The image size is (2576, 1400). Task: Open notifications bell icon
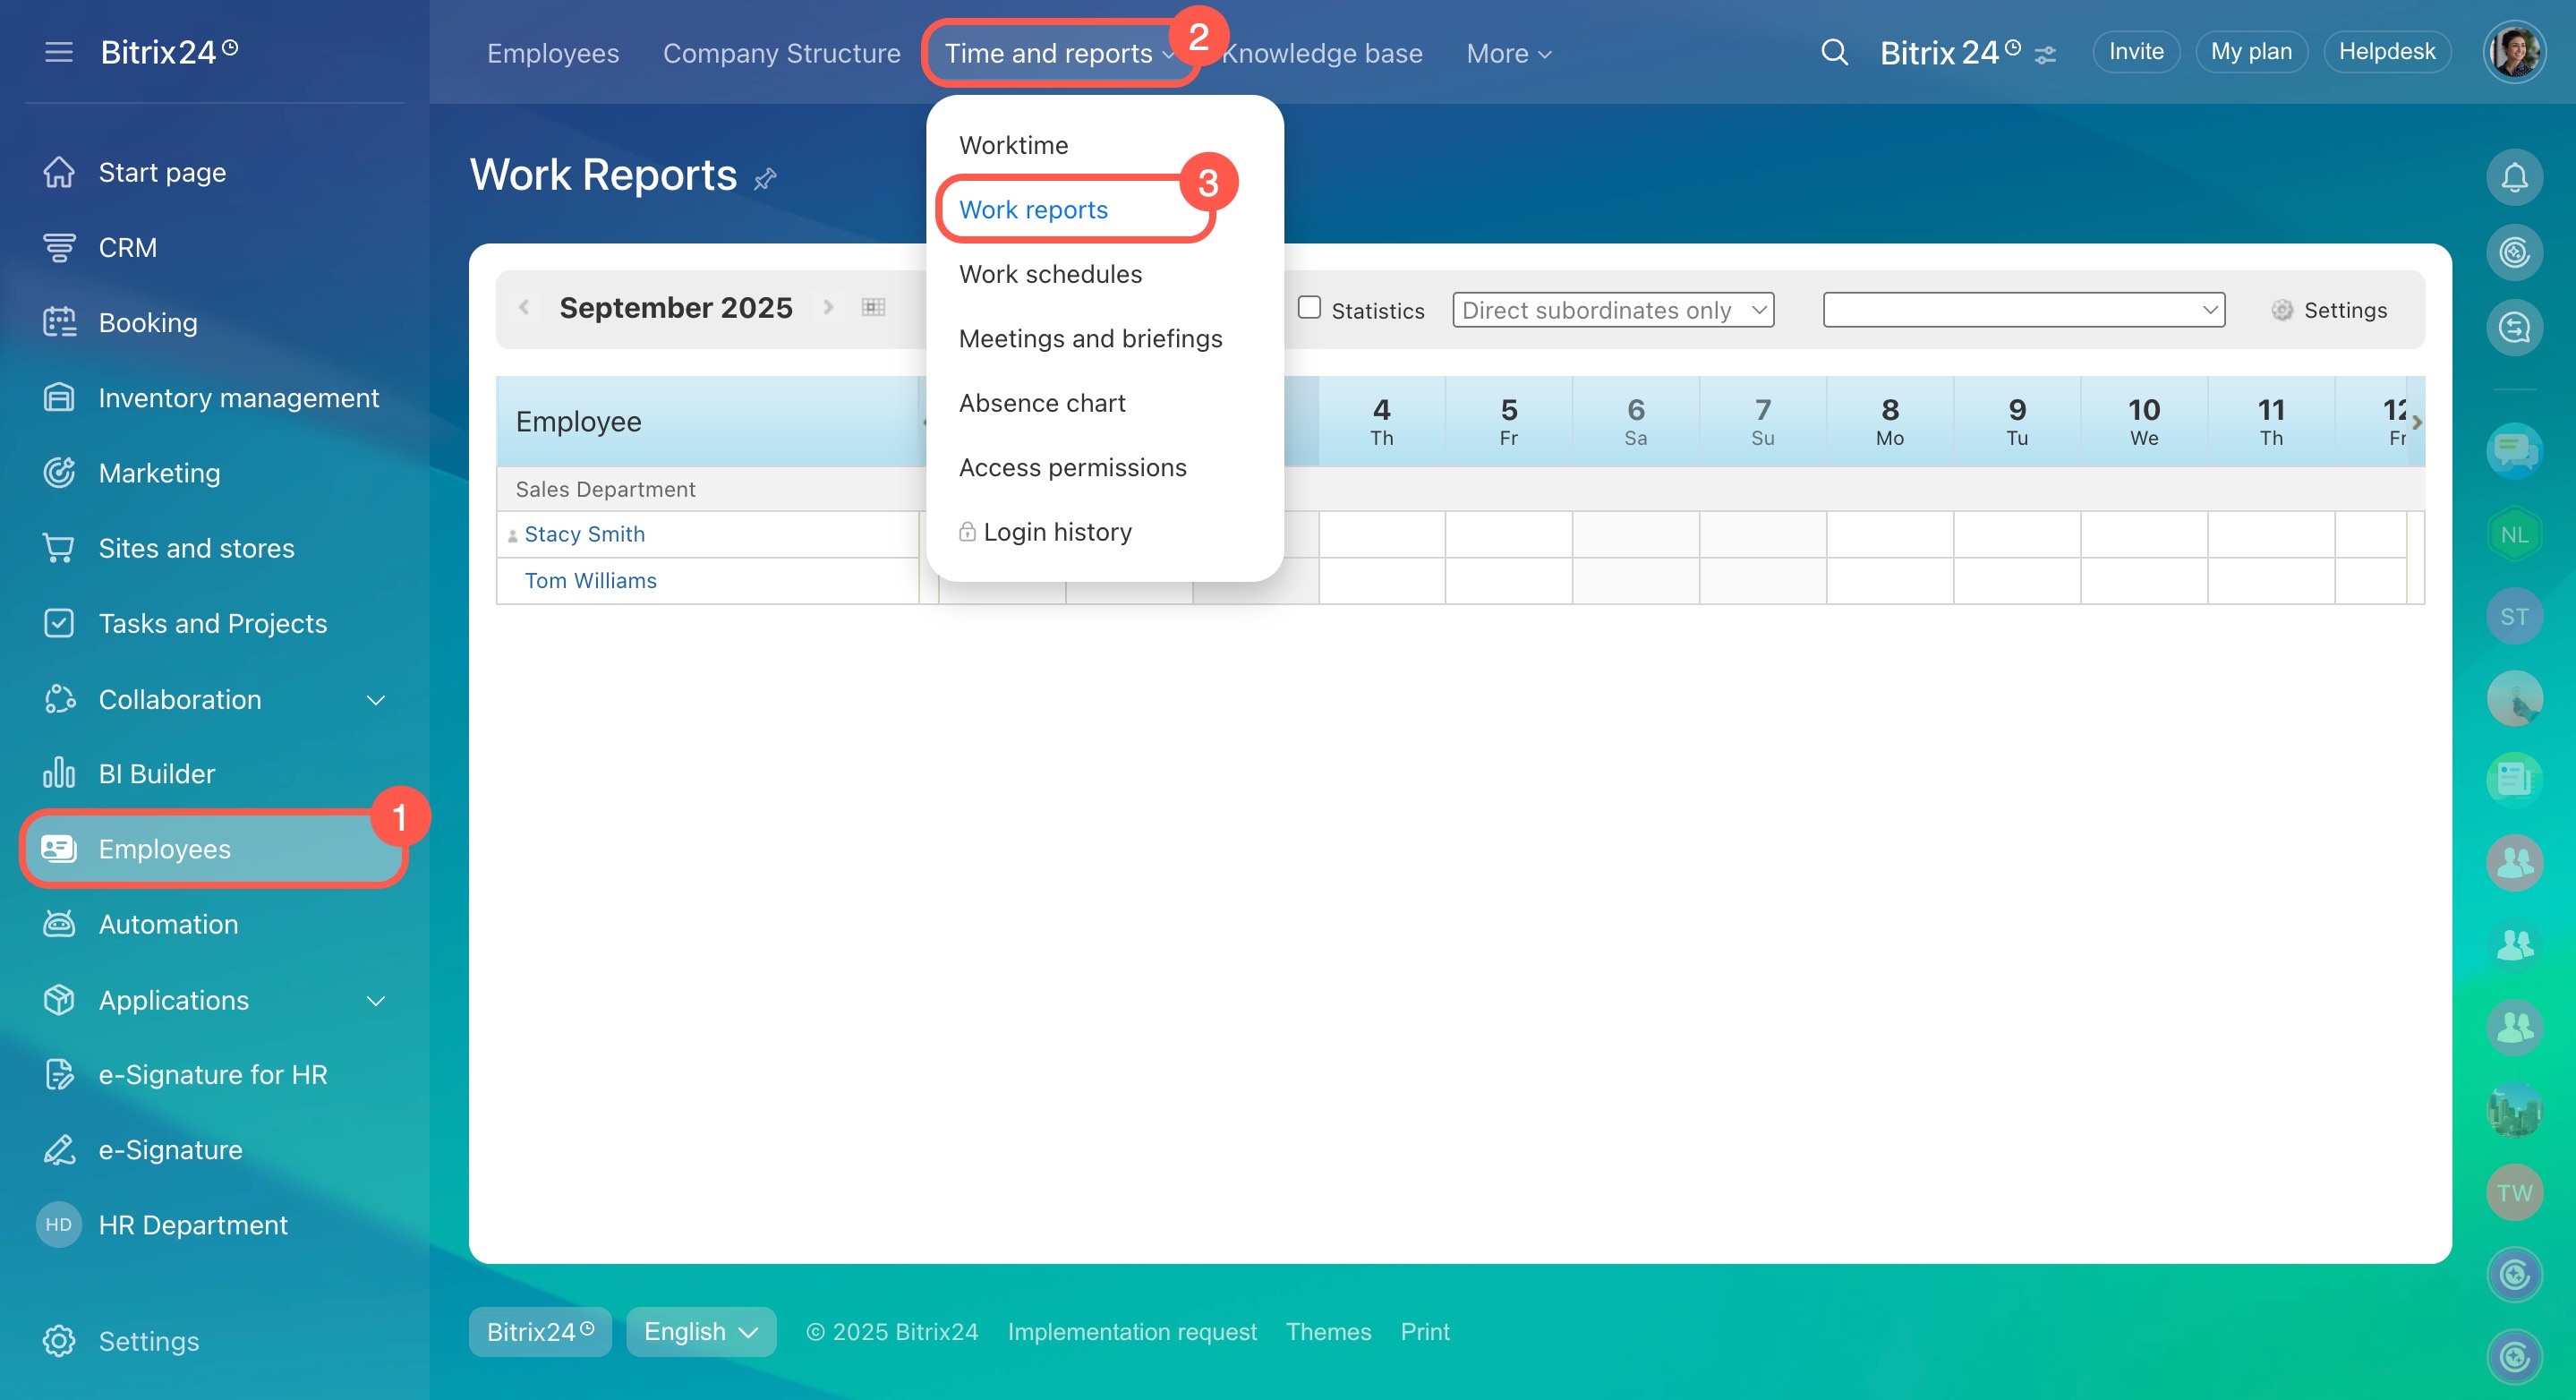point(2514,177)
